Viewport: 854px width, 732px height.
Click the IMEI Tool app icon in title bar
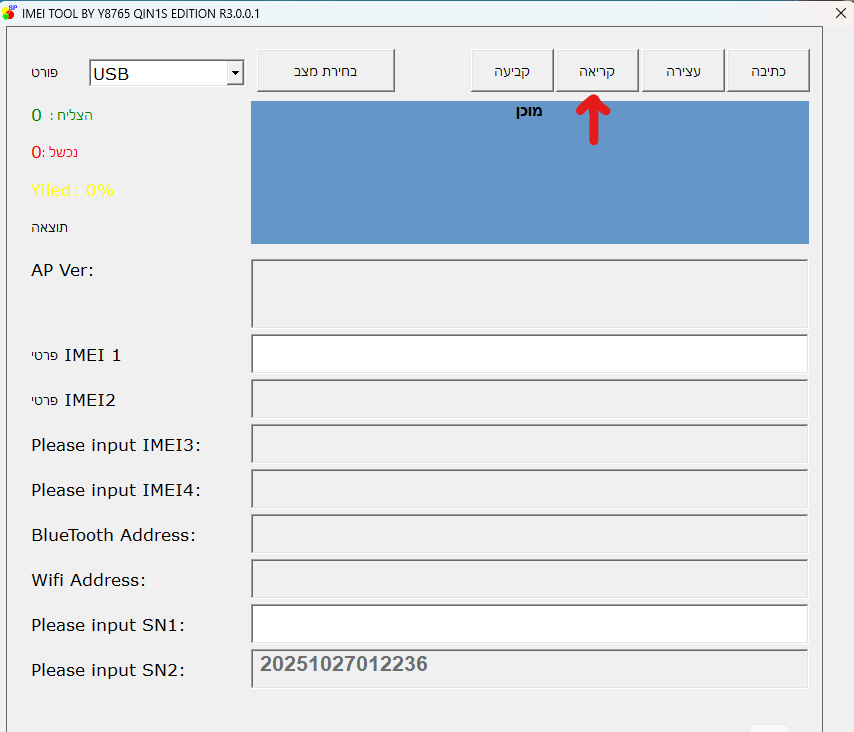coord(10,13)
